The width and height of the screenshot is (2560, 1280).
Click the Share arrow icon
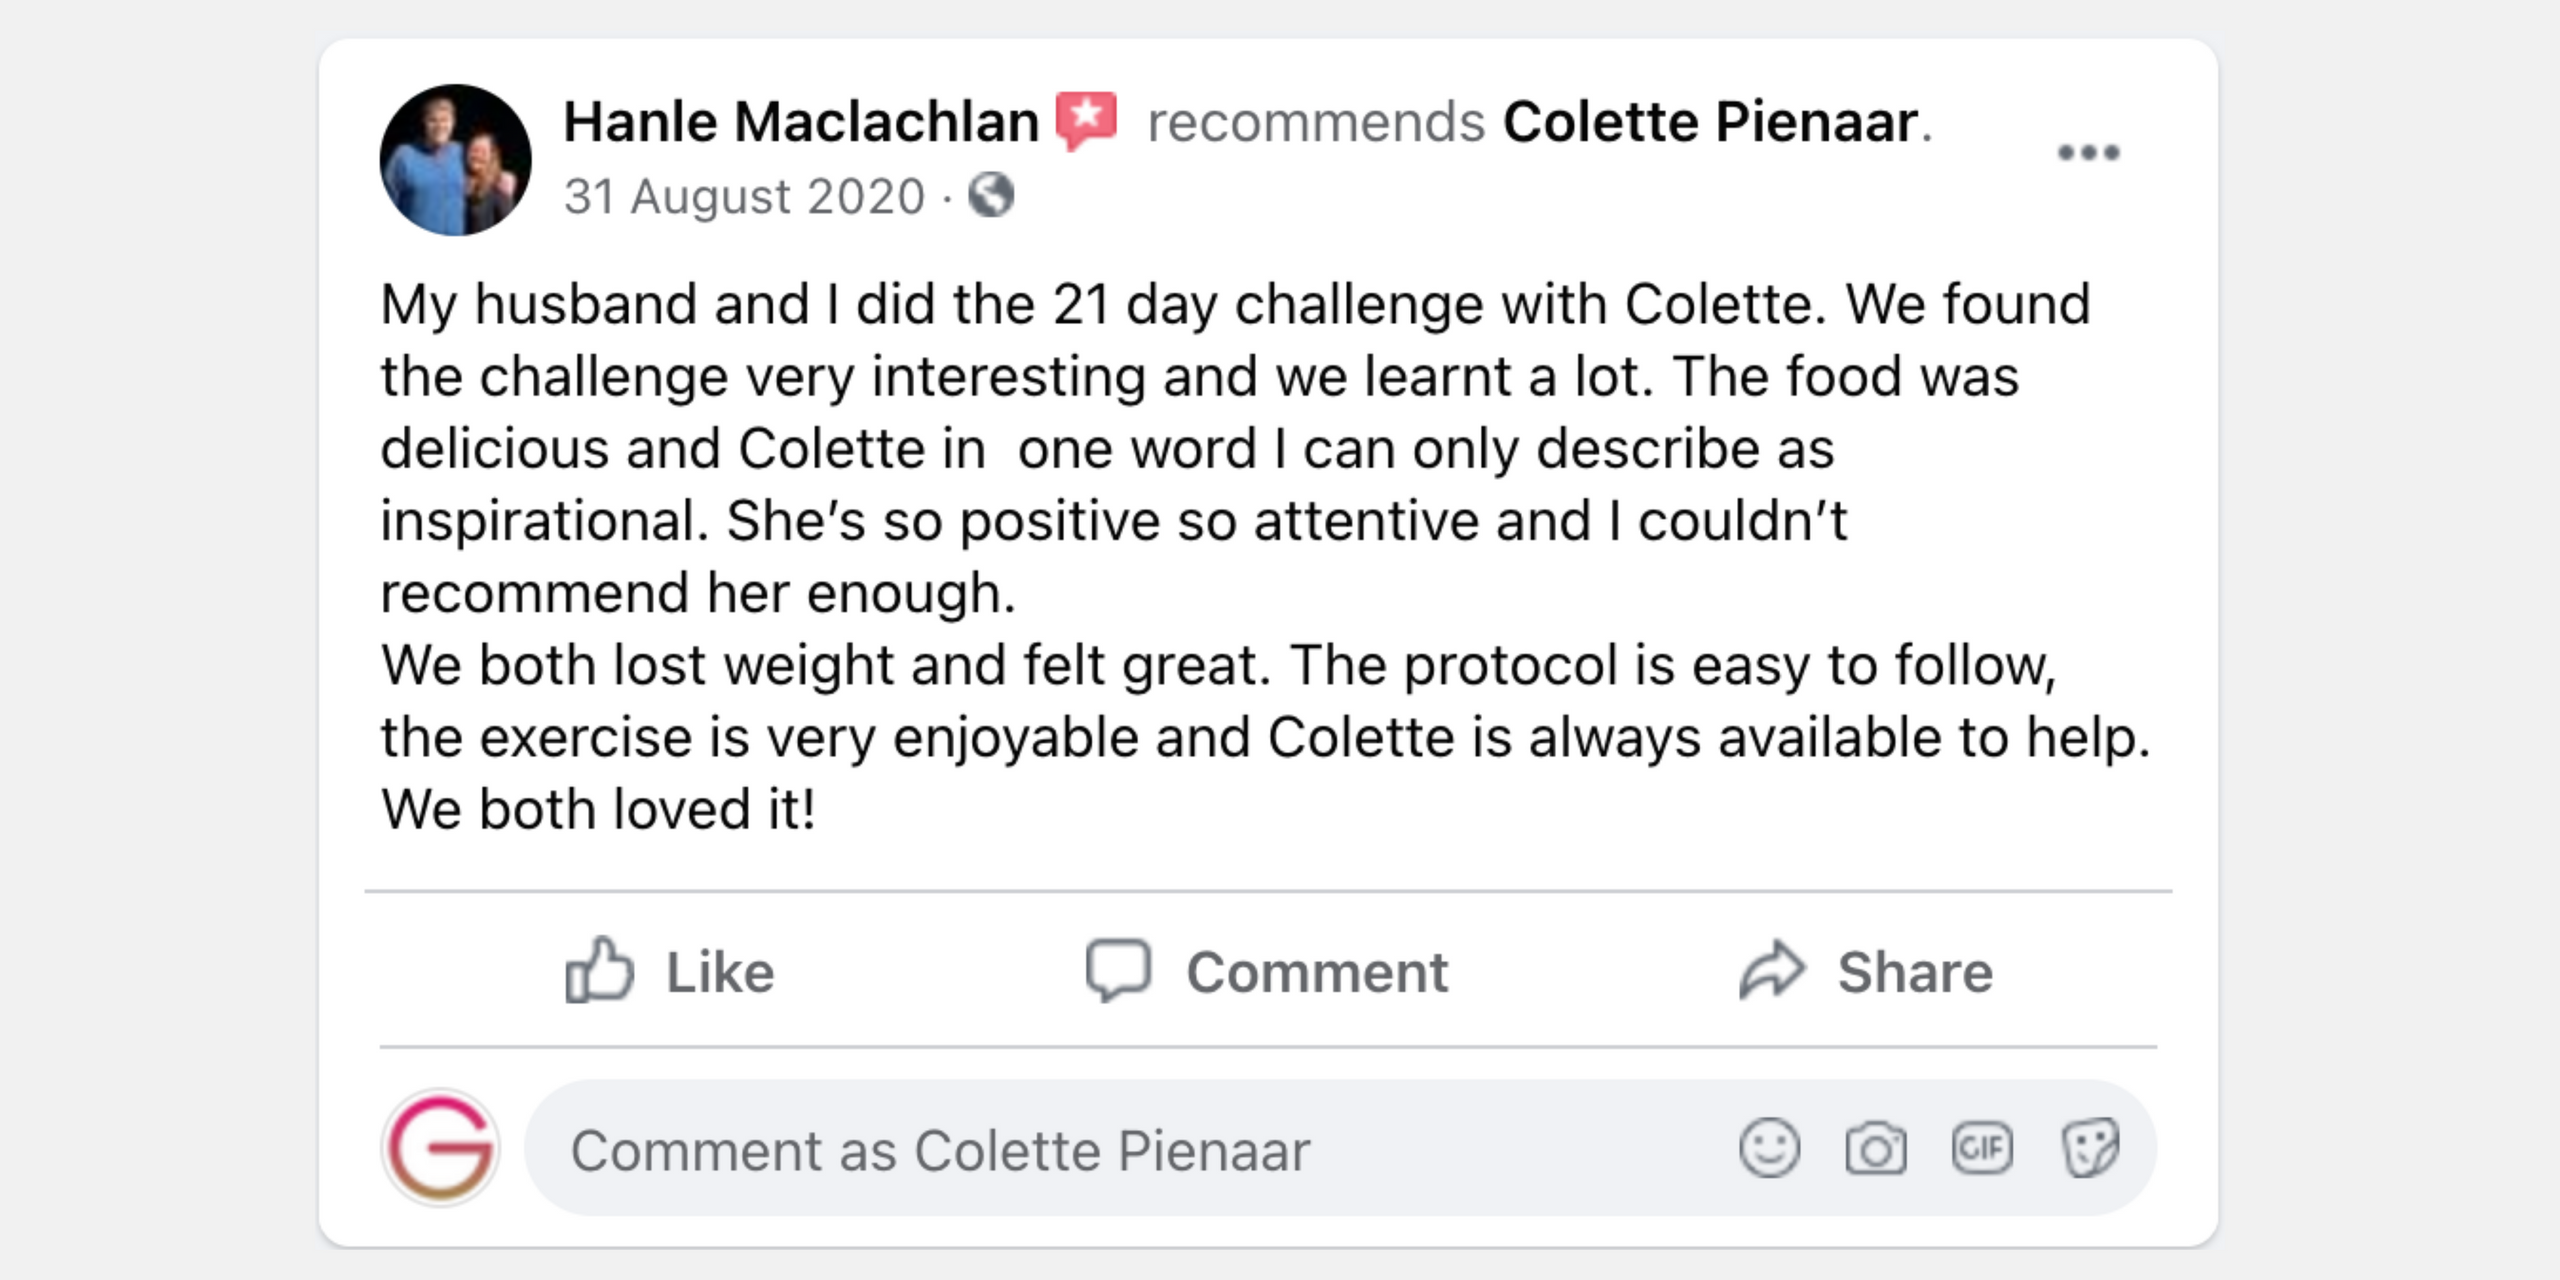click(1771, 970)
